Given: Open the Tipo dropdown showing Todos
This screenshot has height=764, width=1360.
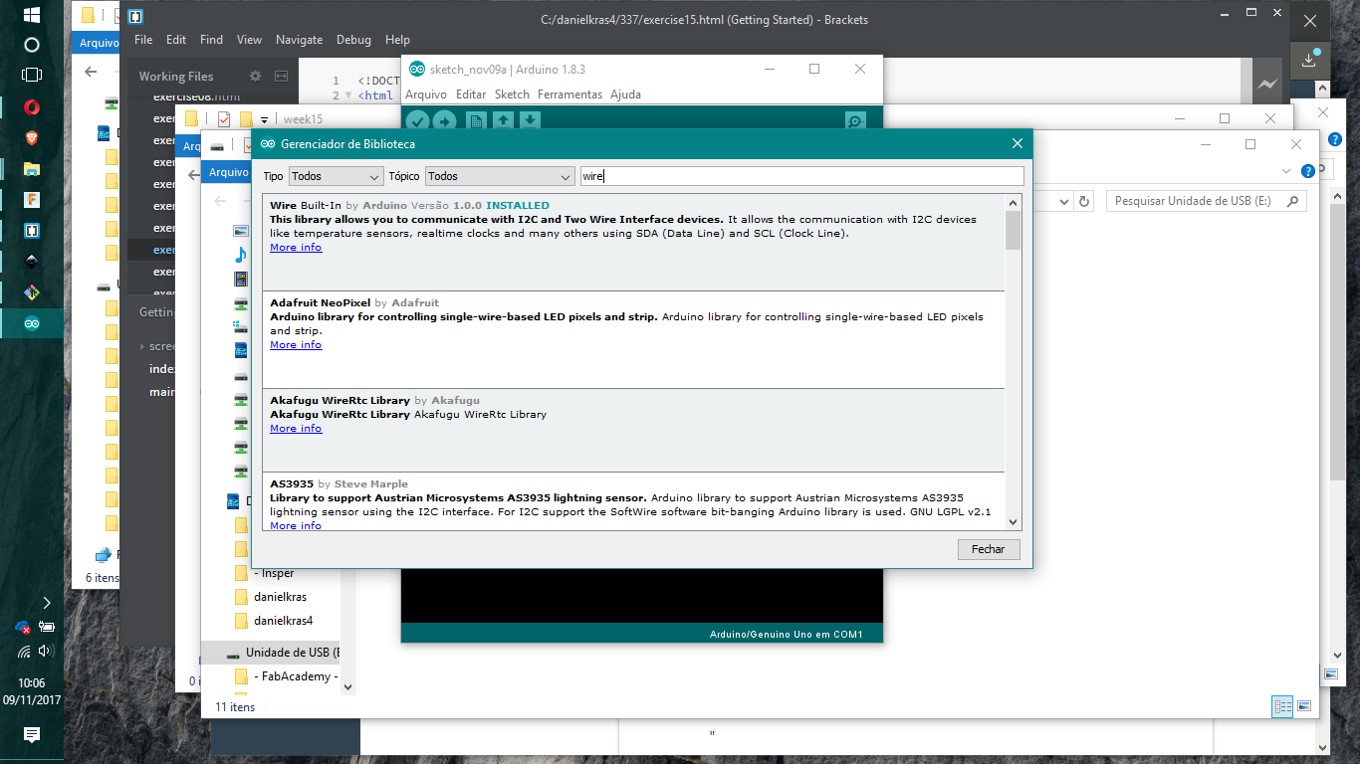Looking at the screenshot, I should coord(336,176).
